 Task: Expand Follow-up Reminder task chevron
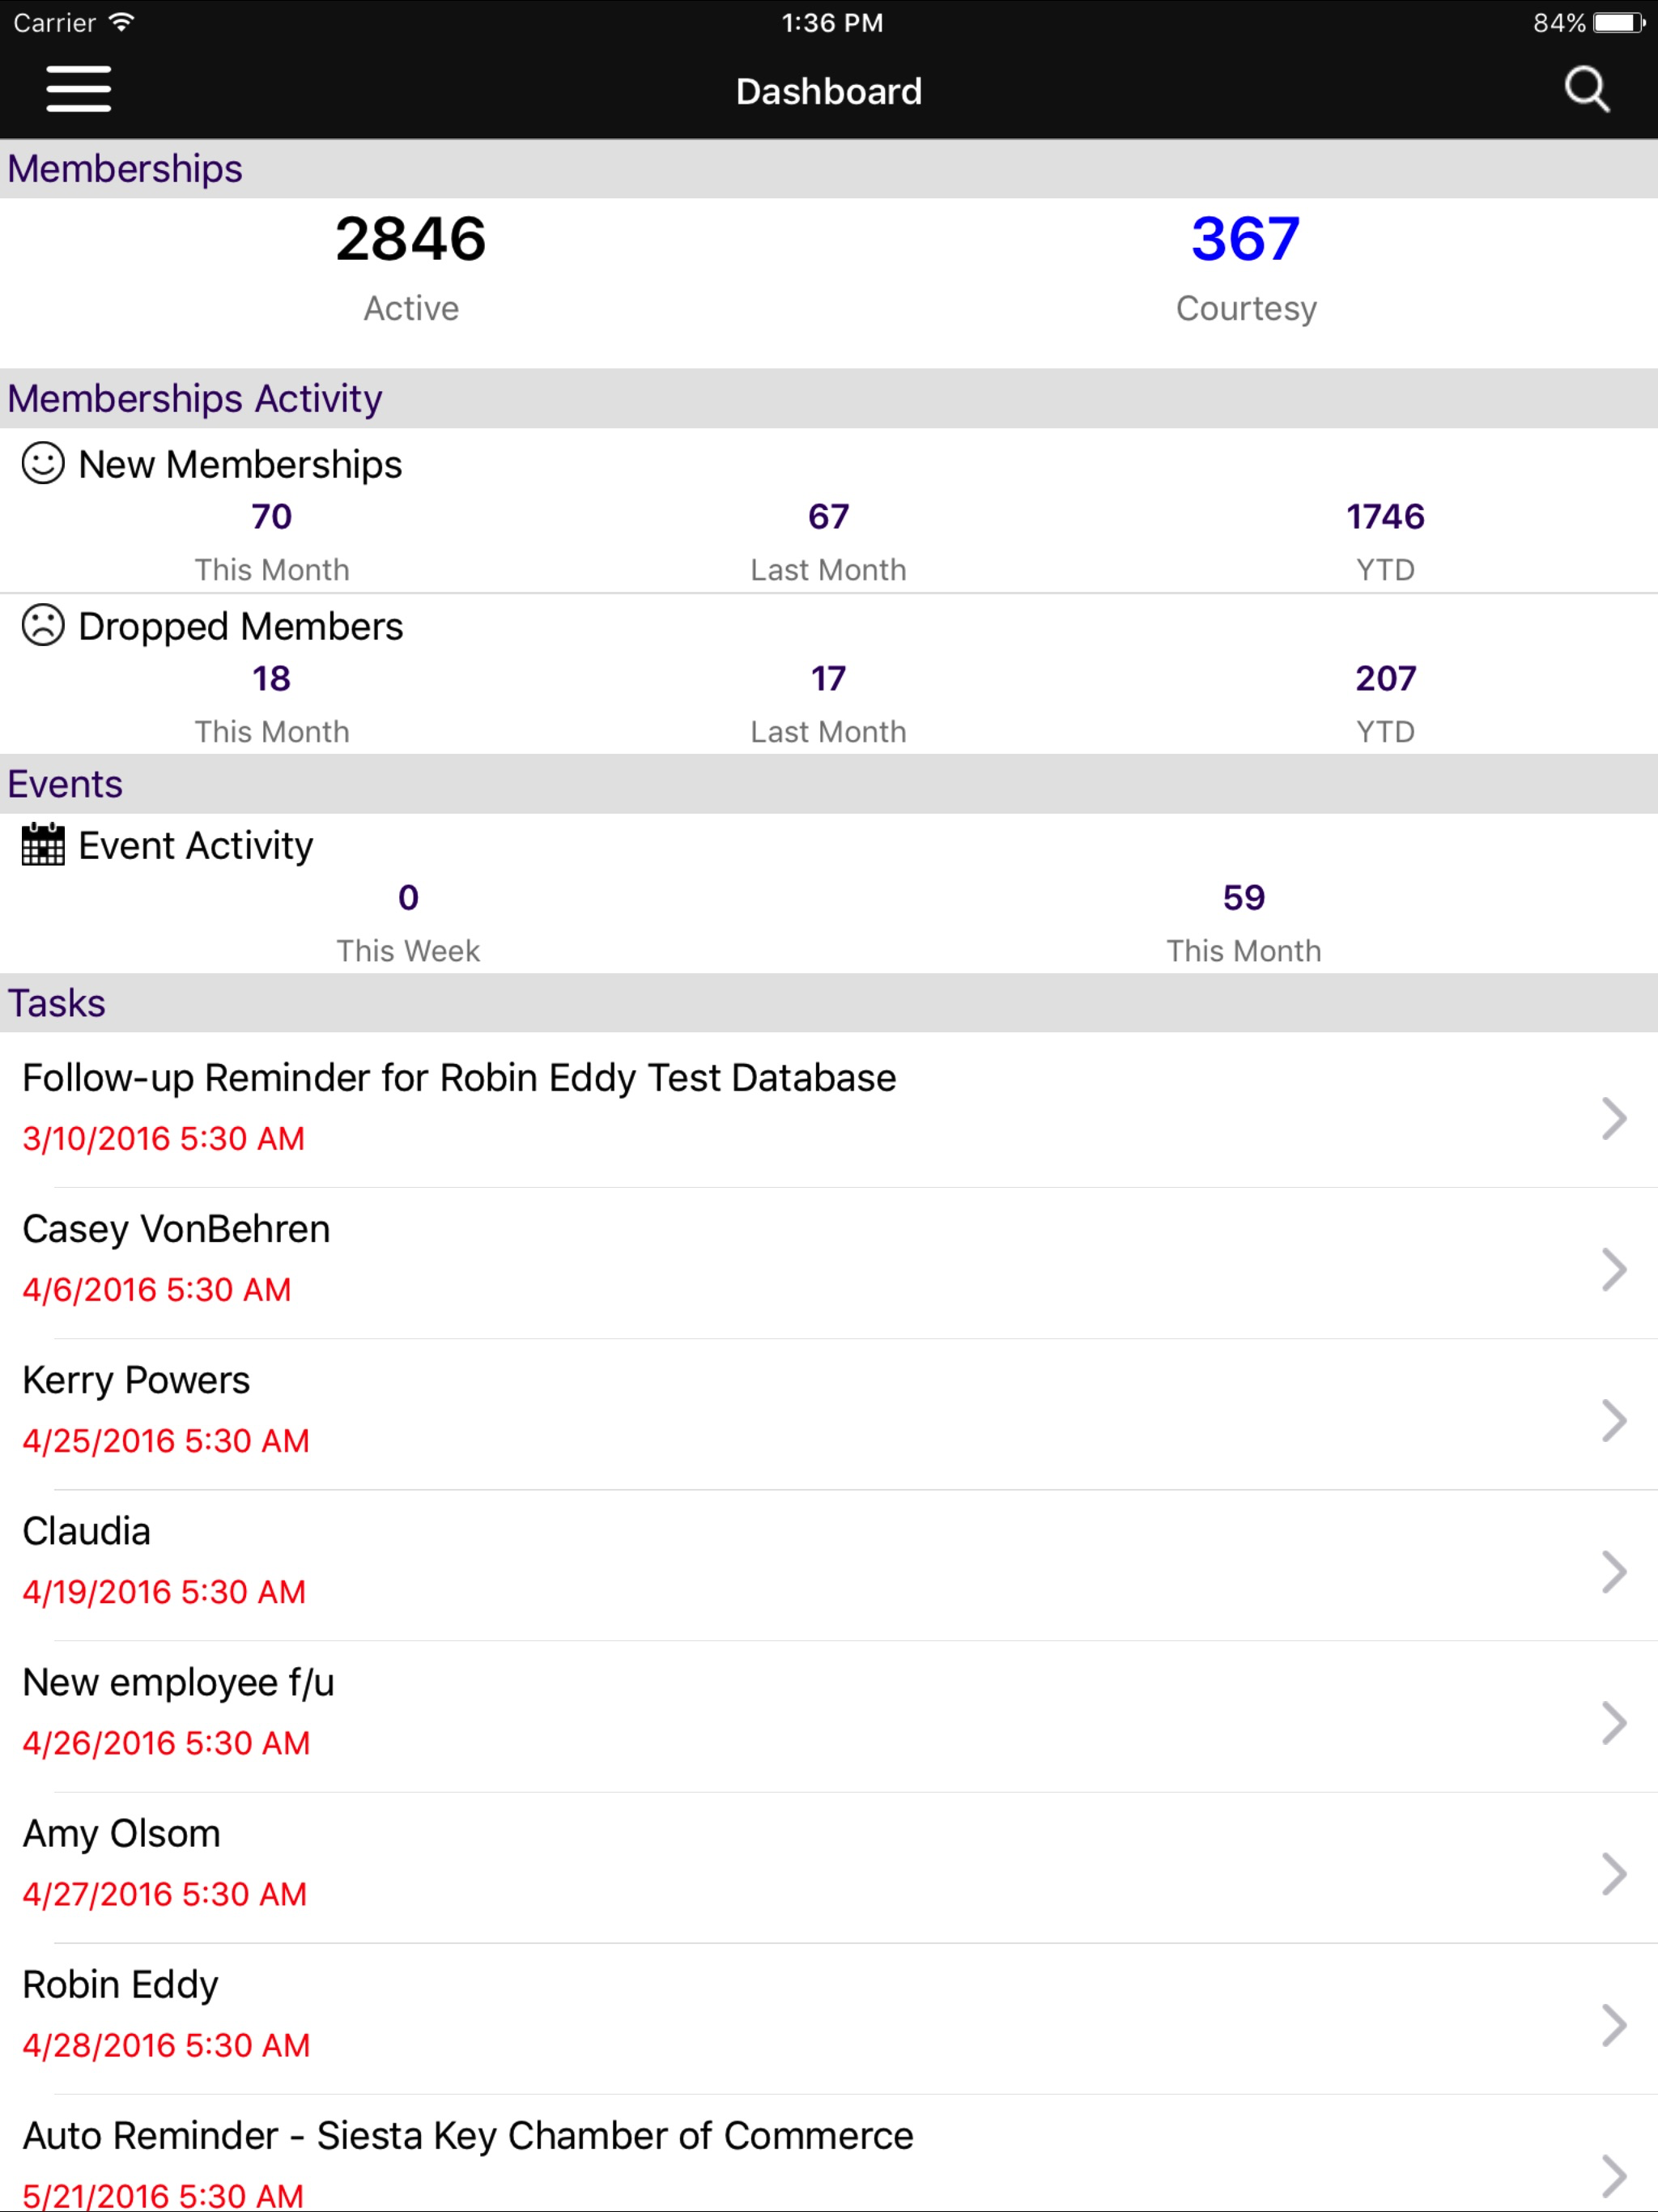tap(1613, 1118)
